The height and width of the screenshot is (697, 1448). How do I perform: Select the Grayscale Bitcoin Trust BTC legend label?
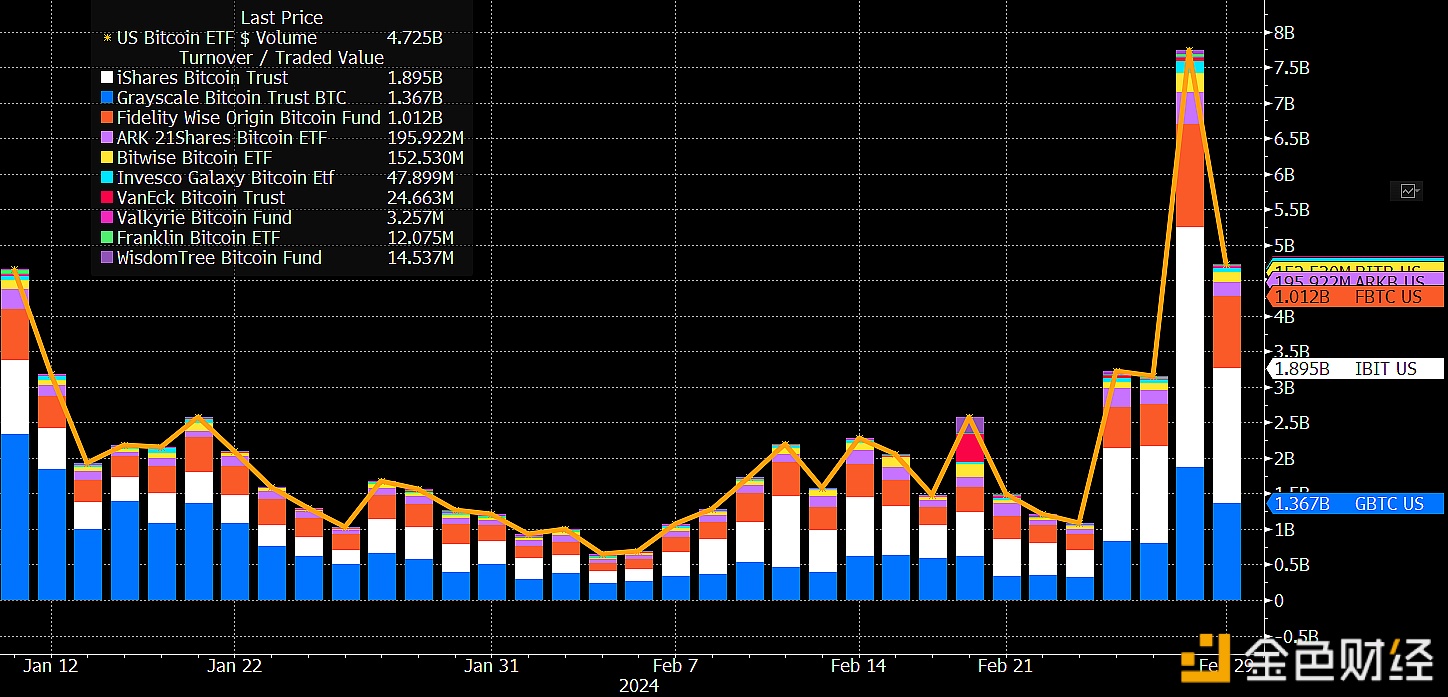pyautogui.click(x=232, y=98)
